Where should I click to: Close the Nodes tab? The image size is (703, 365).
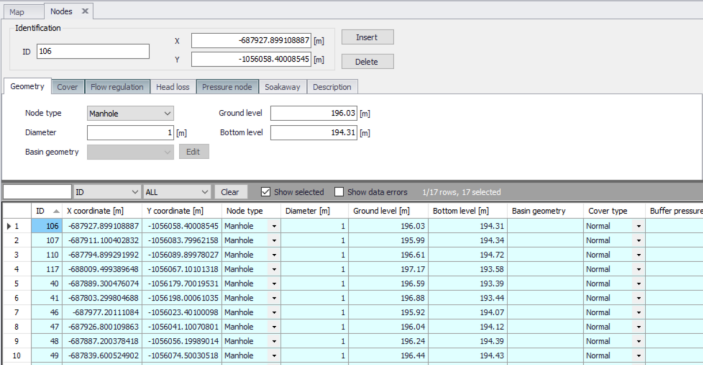[x=85, y=11]
